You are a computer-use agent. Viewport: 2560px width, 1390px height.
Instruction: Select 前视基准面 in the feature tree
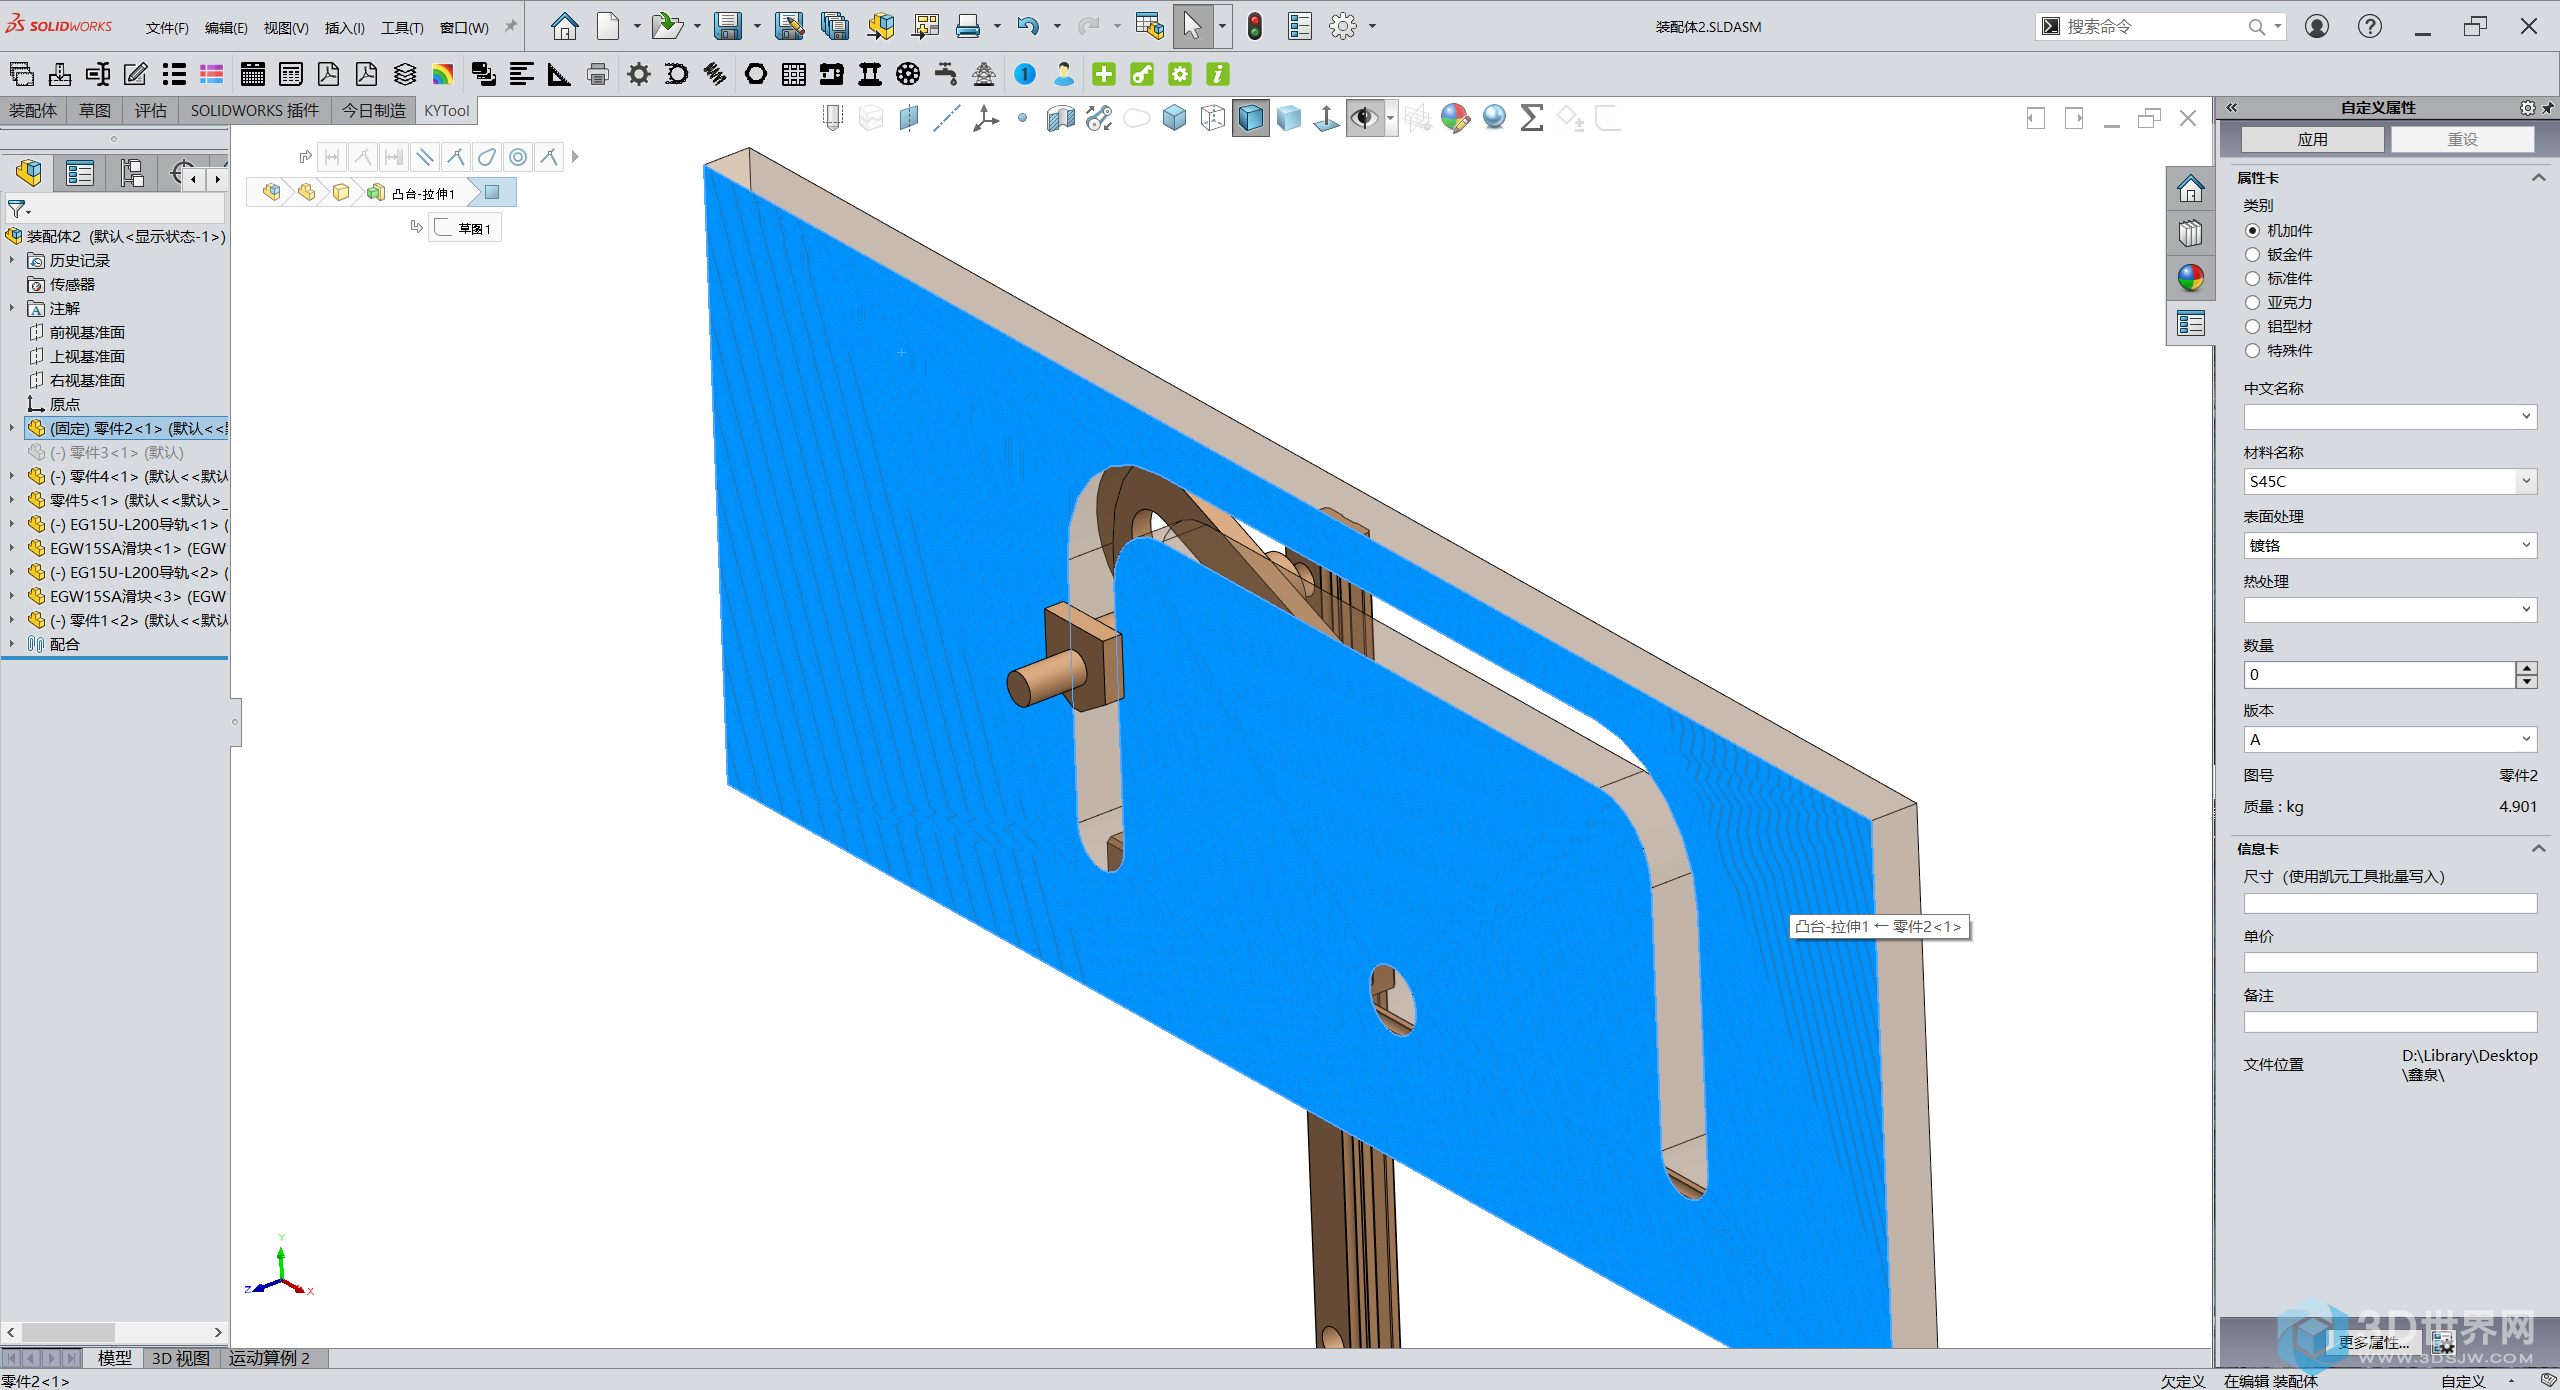pyautogui.click(x=87, y=332)
